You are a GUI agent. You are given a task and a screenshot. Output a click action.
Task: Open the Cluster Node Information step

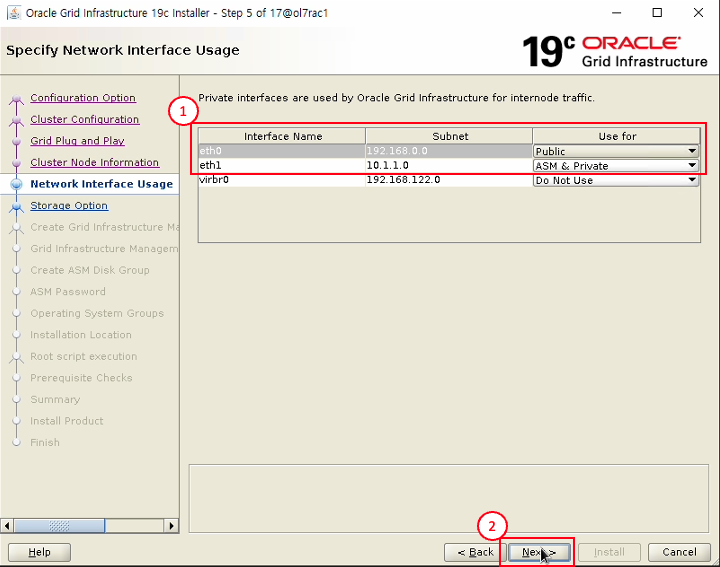coord(95,163)
